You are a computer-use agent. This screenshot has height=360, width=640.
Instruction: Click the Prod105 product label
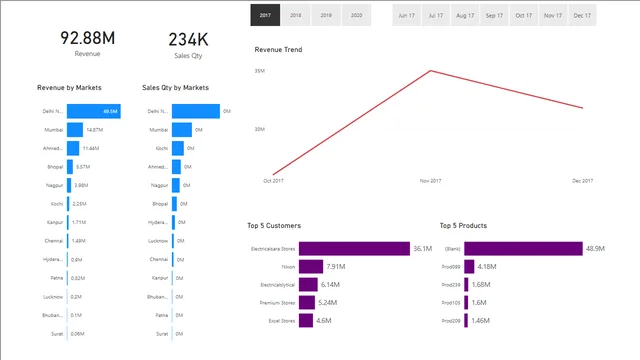[451, 303]
